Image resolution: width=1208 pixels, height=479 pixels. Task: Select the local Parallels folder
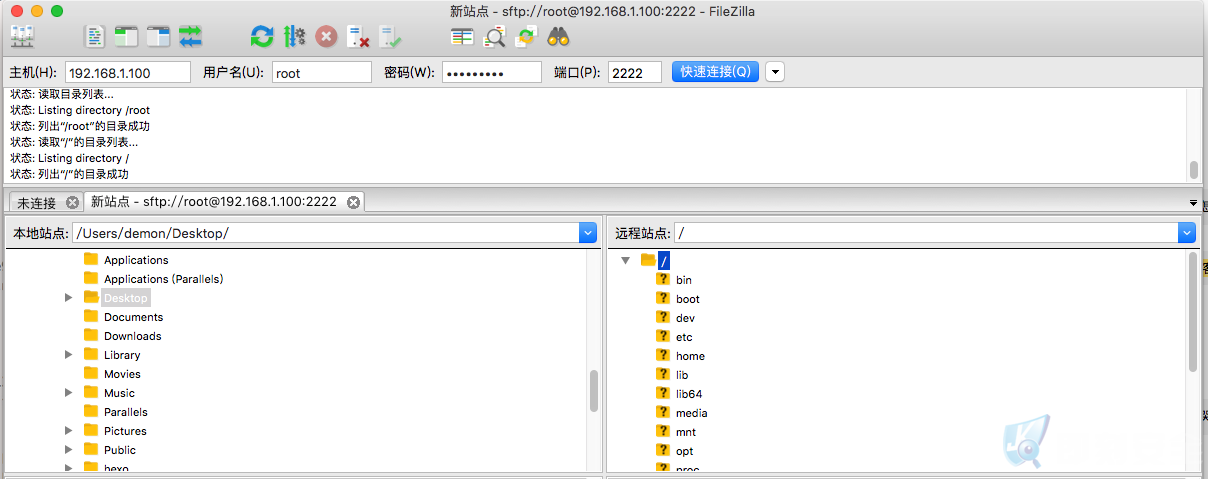125,412
